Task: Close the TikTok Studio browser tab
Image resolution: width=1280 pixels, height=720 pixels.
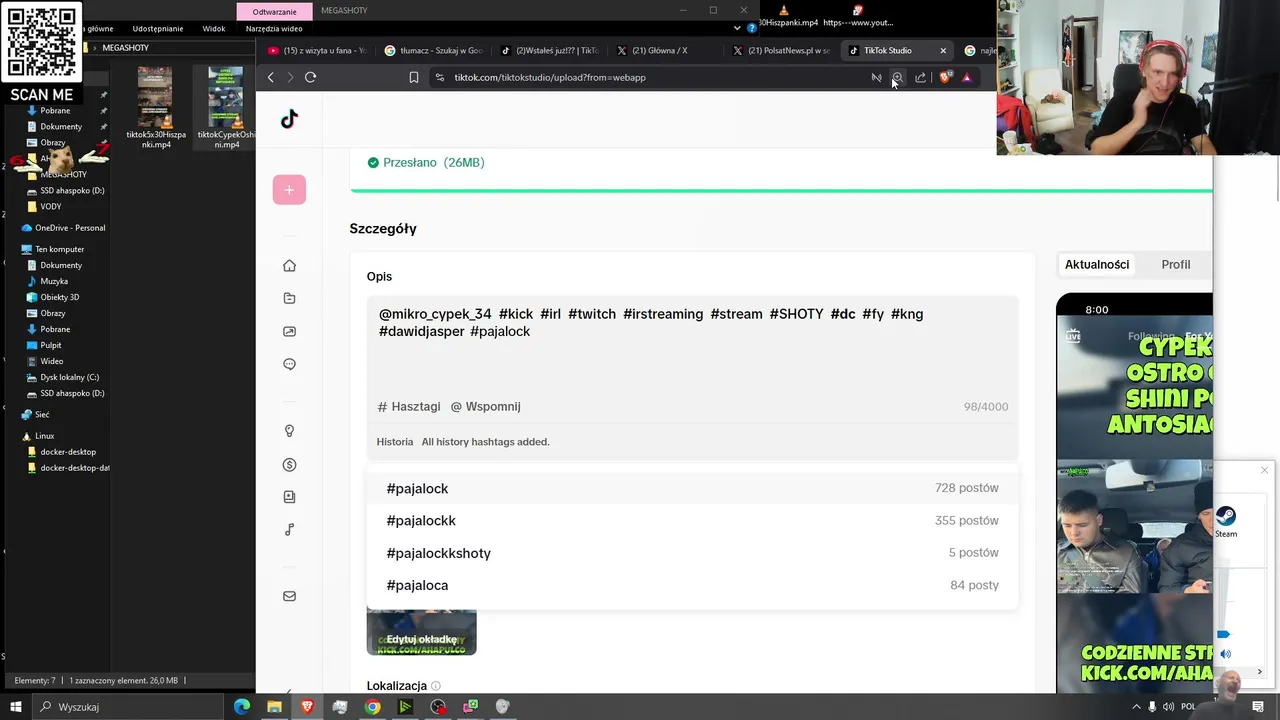Action: pos(942,50)
